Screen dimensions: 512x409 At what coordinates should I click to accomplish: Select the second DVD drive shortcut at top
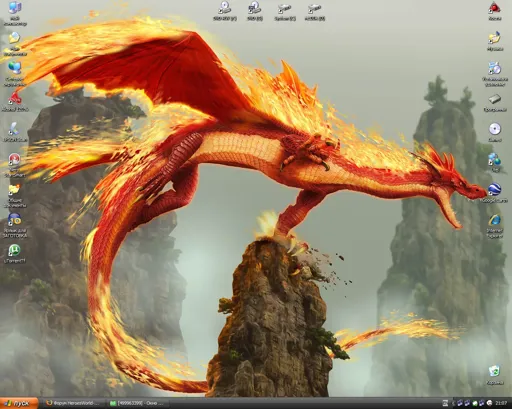point(255,11)
